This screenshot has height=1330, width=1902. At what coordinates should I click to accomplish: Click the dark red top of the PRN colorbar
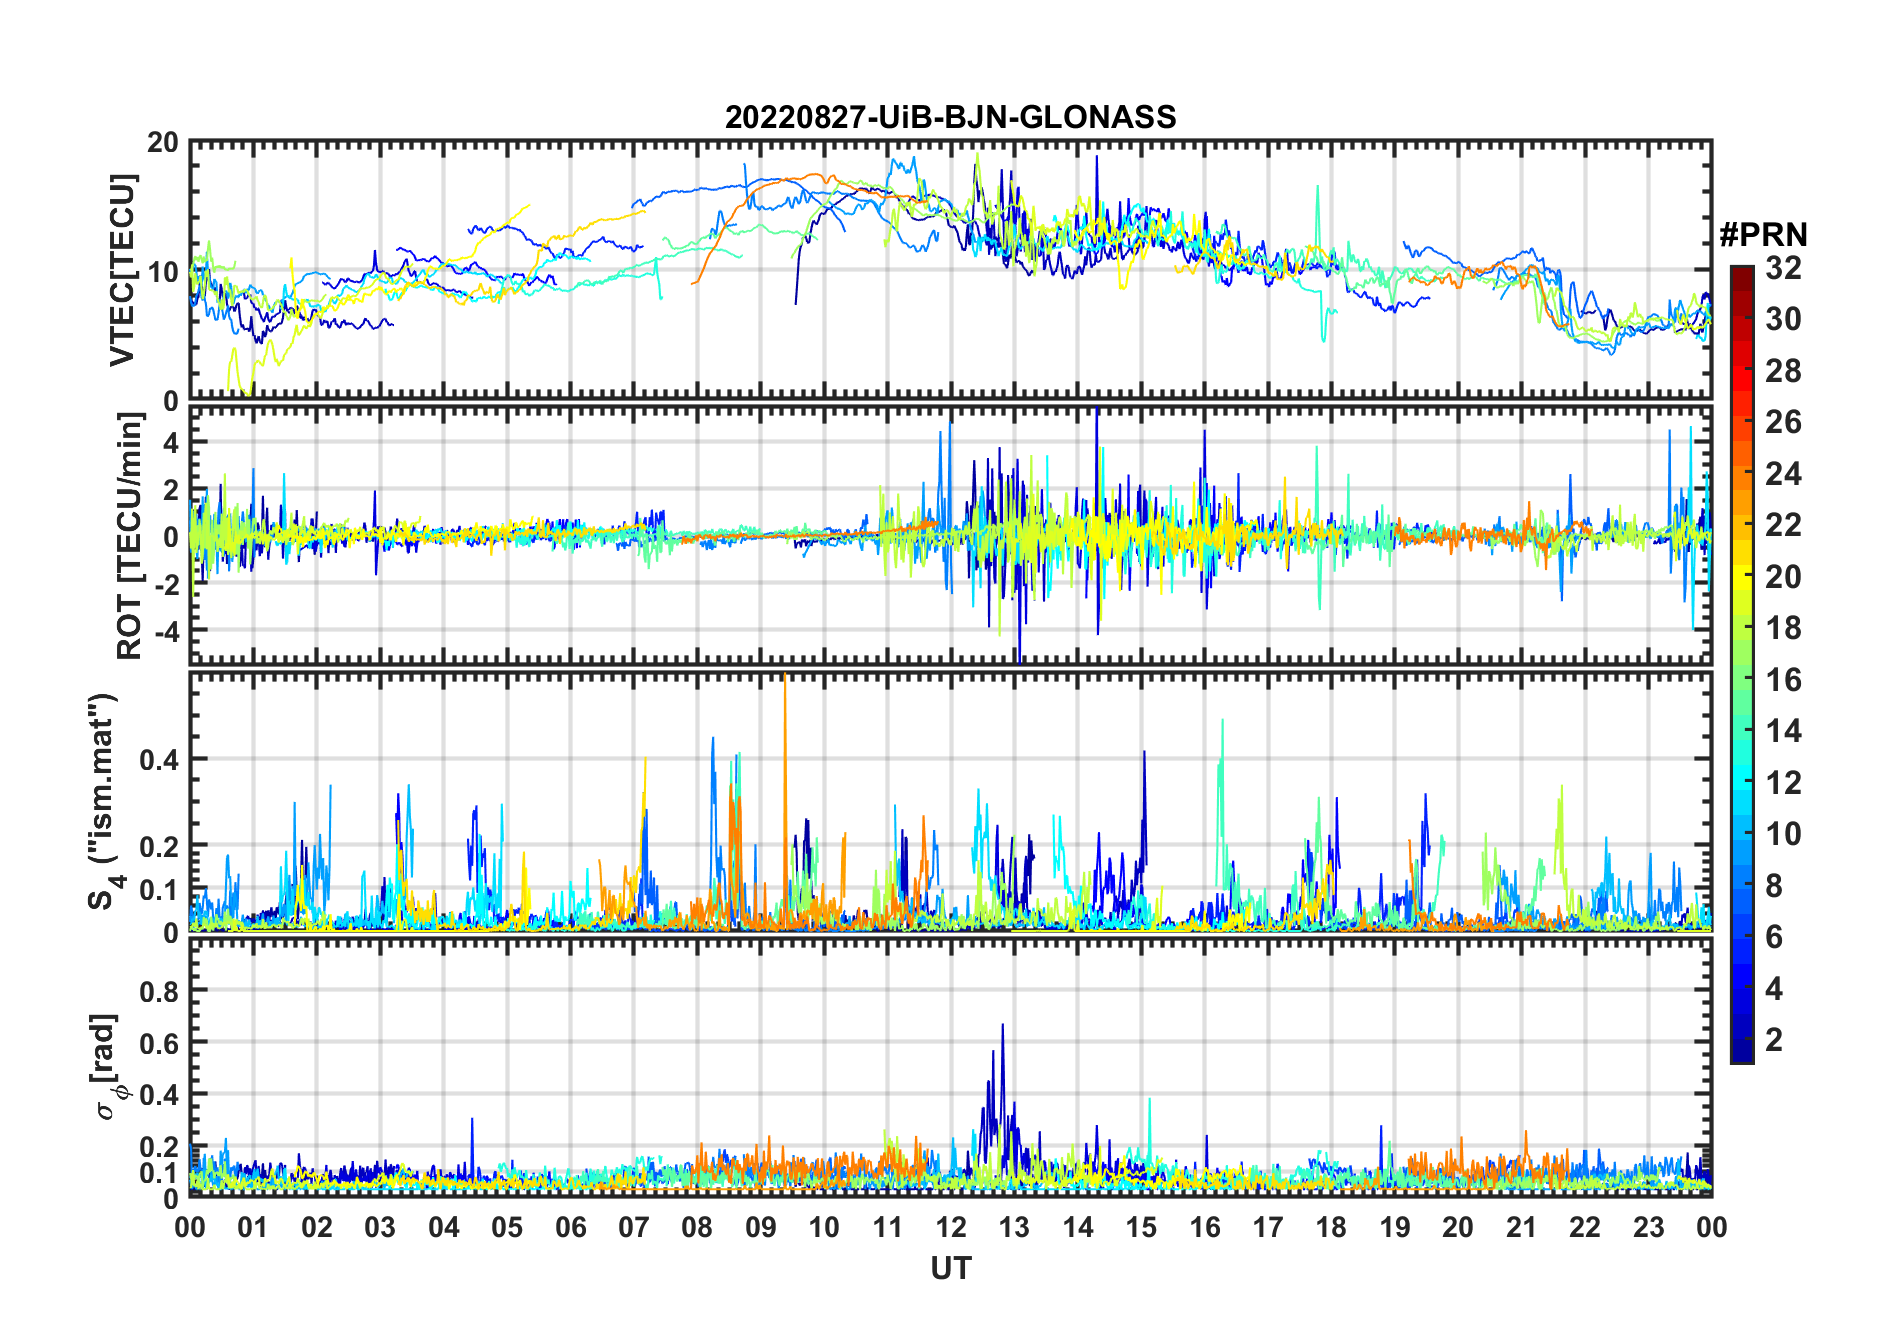coord(1741,272)
